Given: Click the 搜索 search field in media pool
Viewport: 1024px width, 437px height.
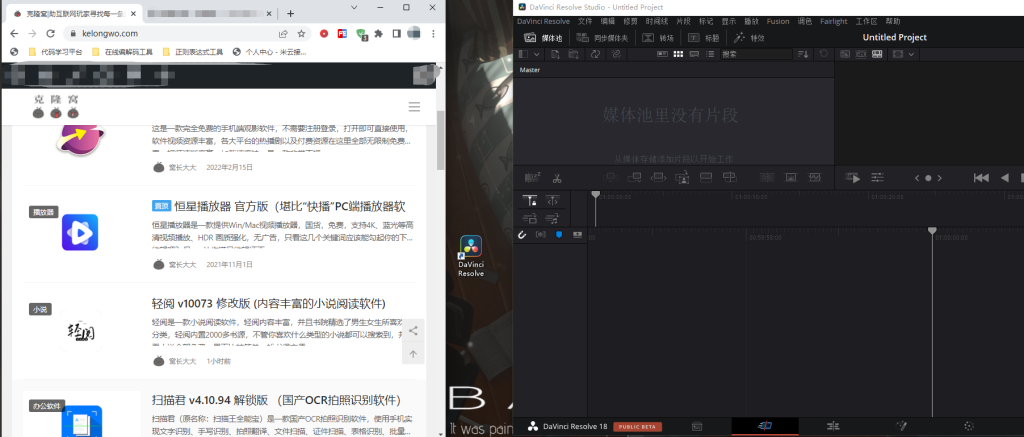Looking at the screenshot, I should (756, 54).
